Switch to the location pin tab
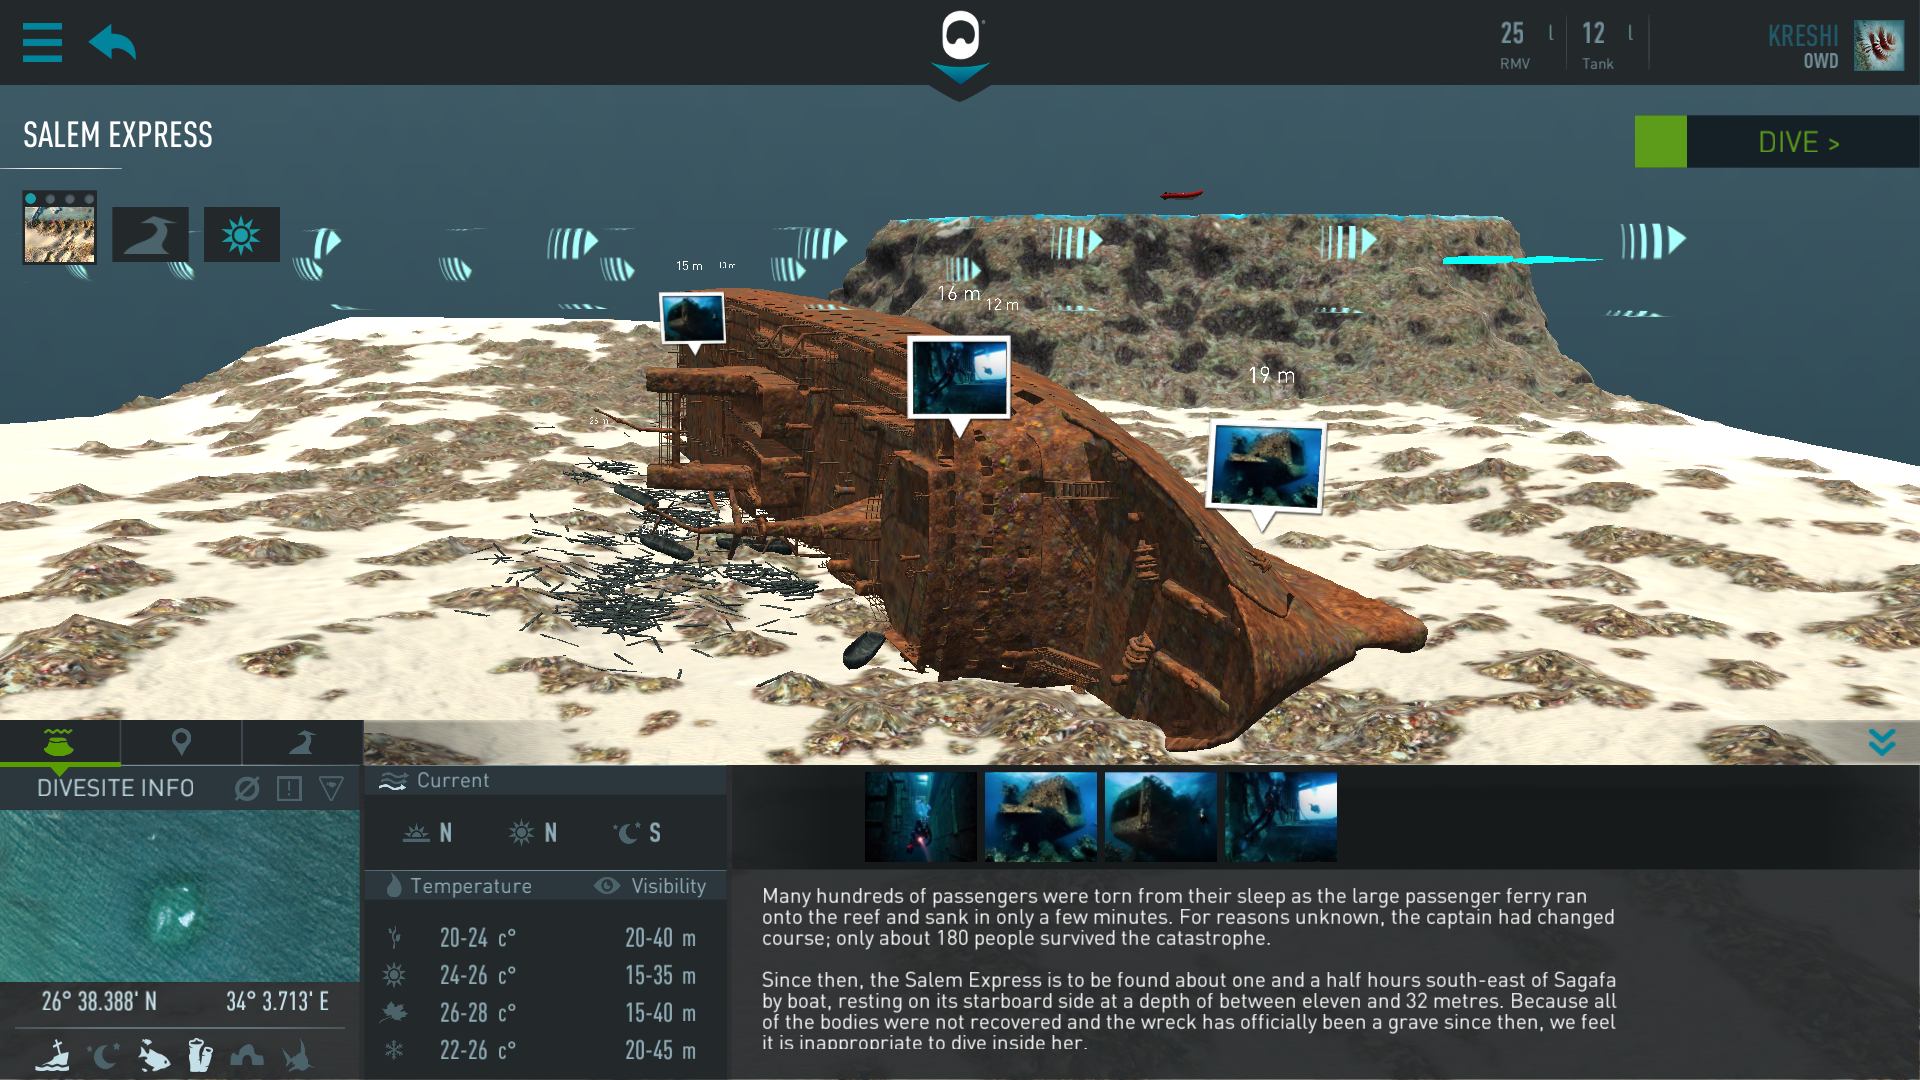 (181, 742)
